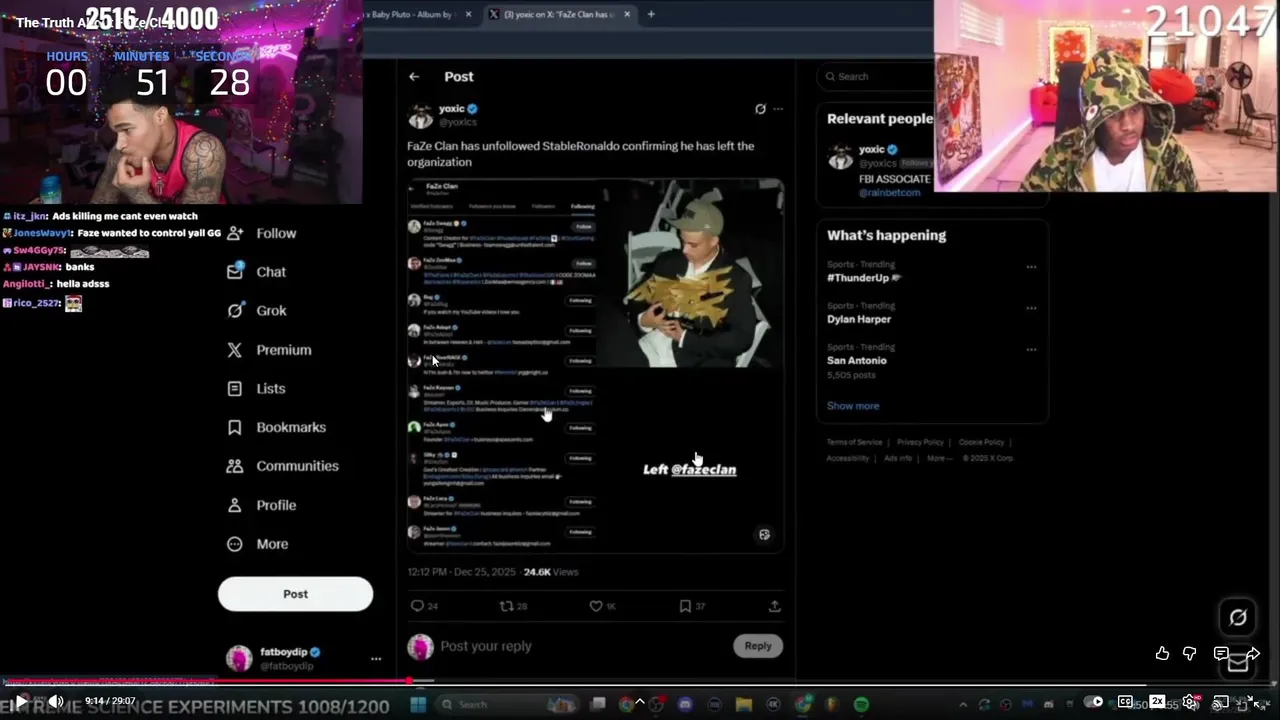Open the options dots for San Antonio trend

click(1031, 349)
